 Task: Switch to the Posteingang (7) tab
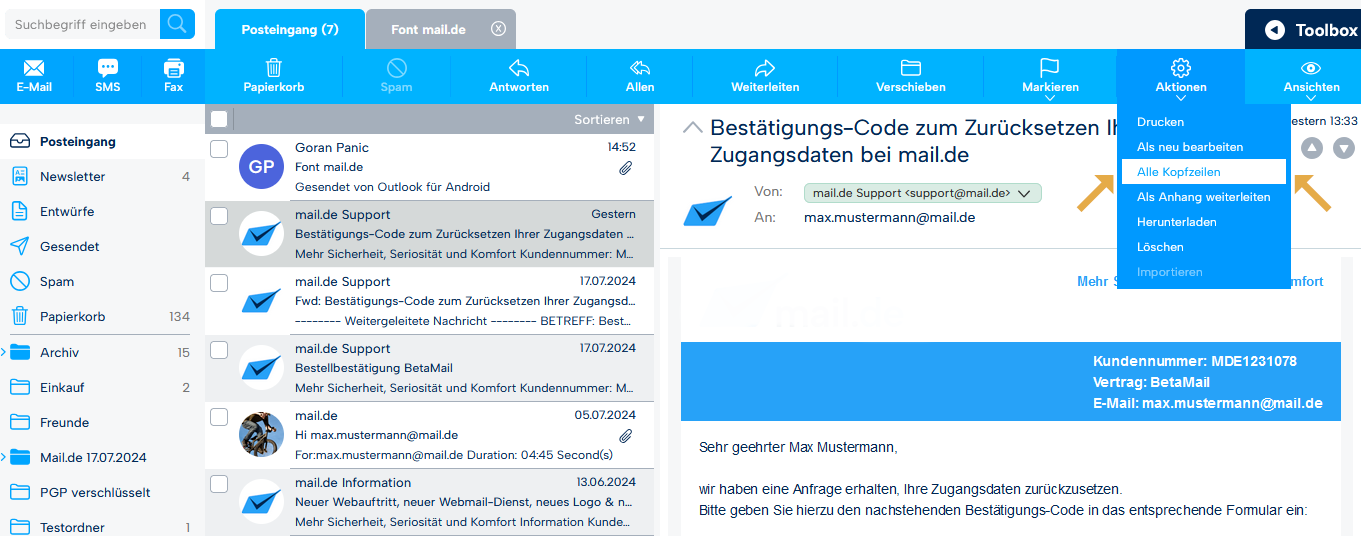pos(290,29)
